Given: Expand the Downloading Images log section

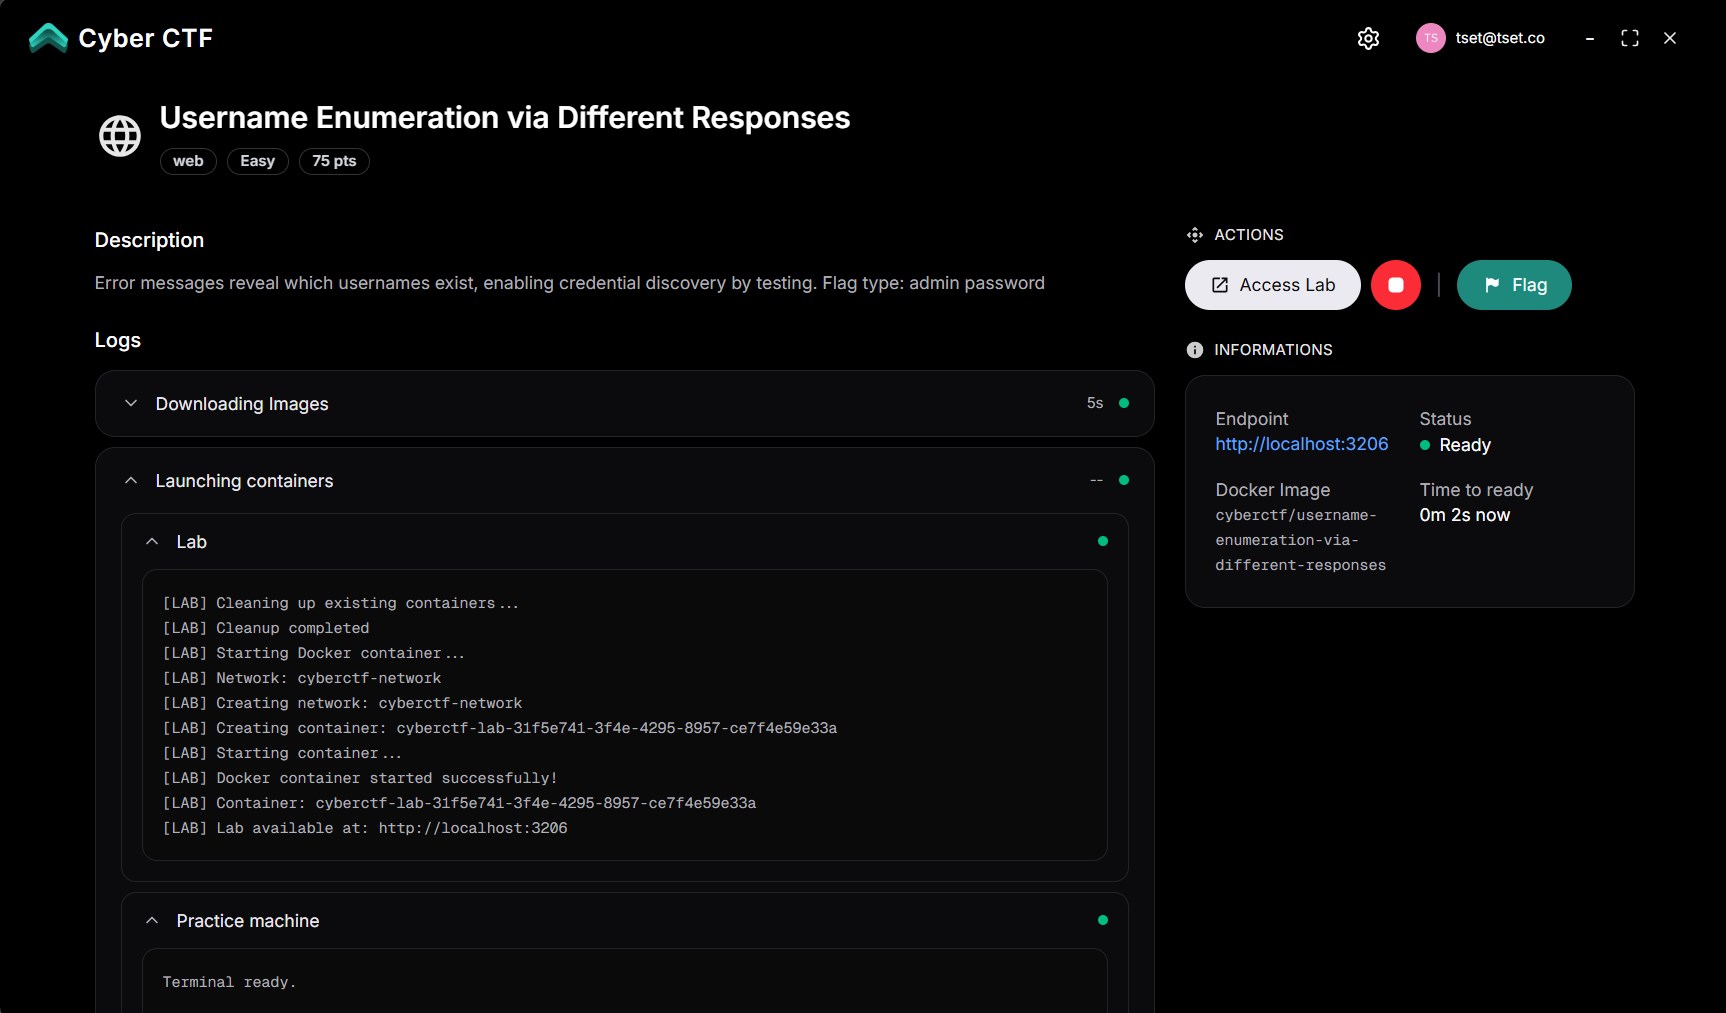Looking at the screenshot, I should tap(624, 403).
